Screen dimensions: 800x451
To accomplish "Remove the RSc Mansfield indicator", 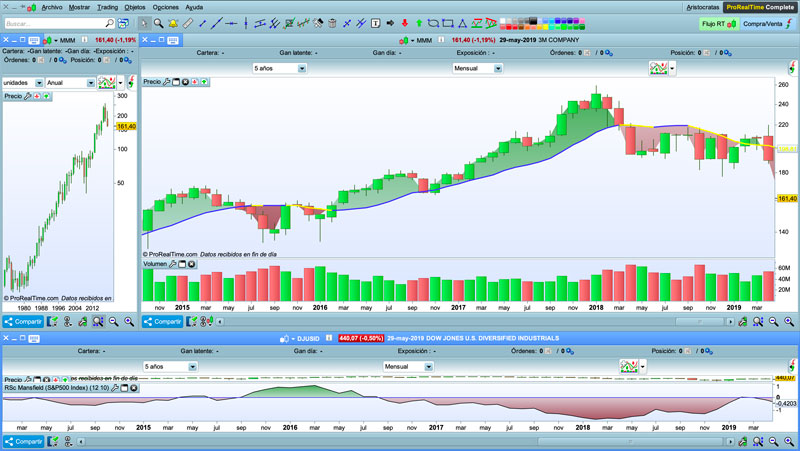I will pyautogui.click(x=134, y=388).
